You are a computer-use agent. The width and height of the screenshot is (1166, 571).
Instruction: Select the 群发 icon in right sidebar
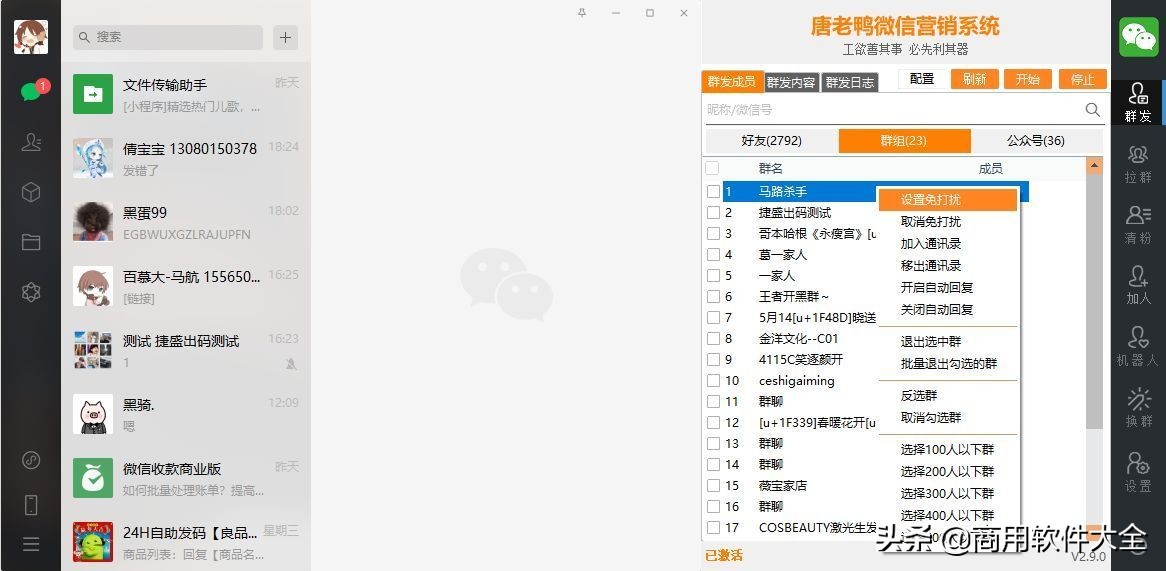(1138, 103)
